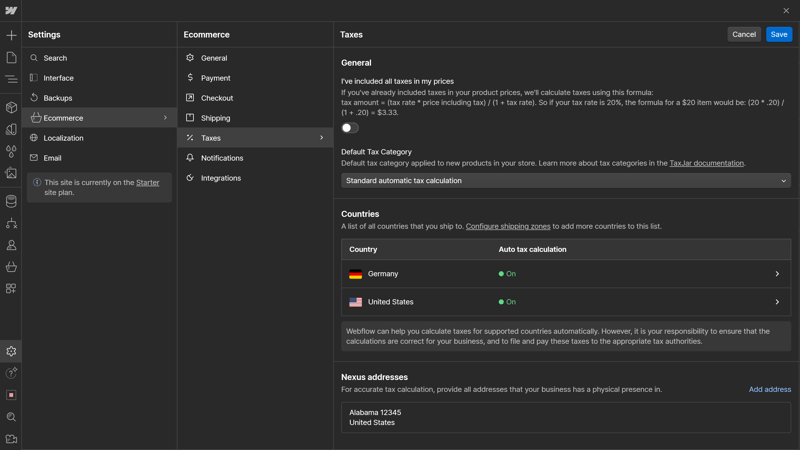Click the Add address link
This screenshot has height=450, width=800.
pos(769,390)
